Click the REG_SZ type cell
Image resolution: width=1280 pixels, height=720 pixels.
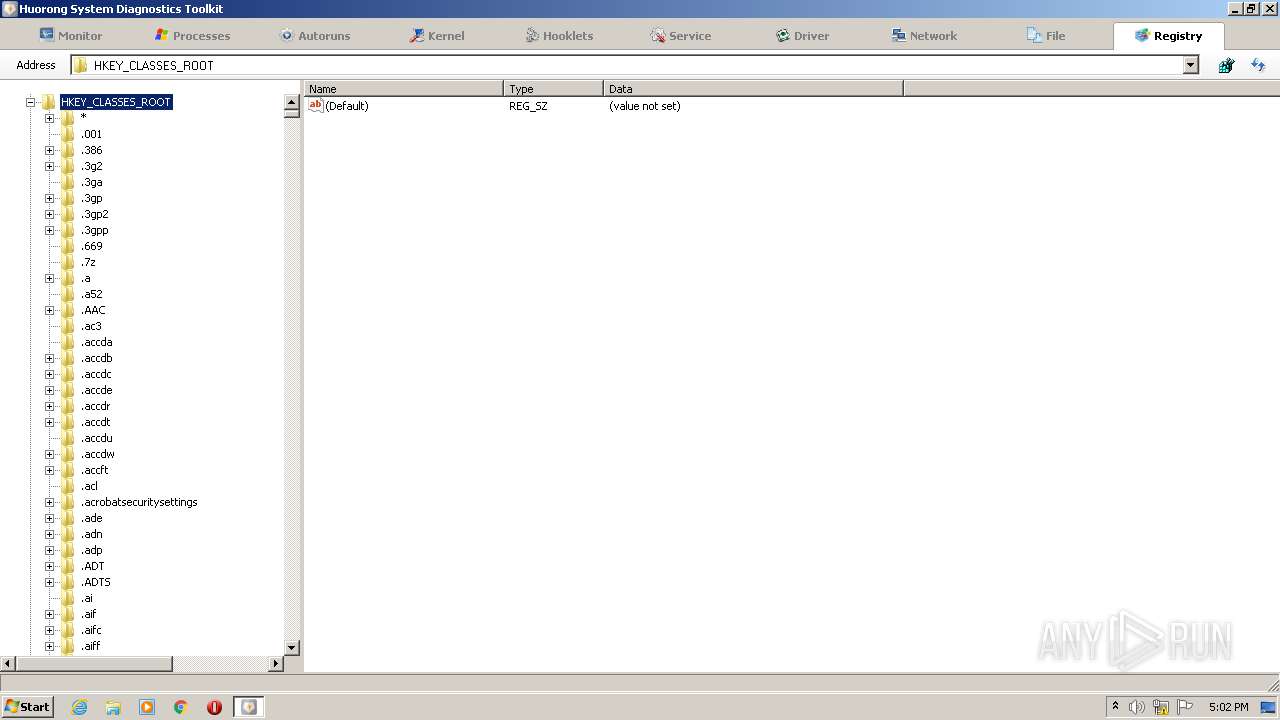click(528, 106)
